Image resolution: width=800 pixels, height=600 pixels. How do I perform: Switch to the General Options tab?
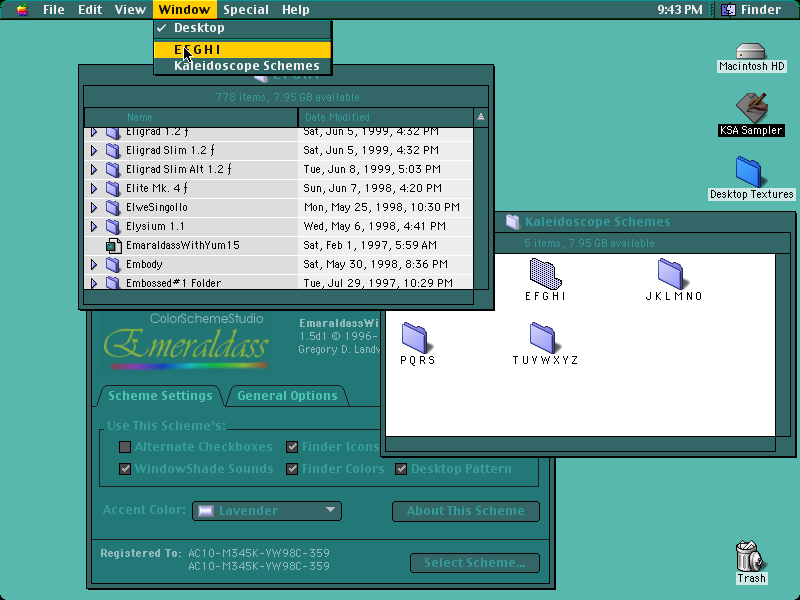287,396
